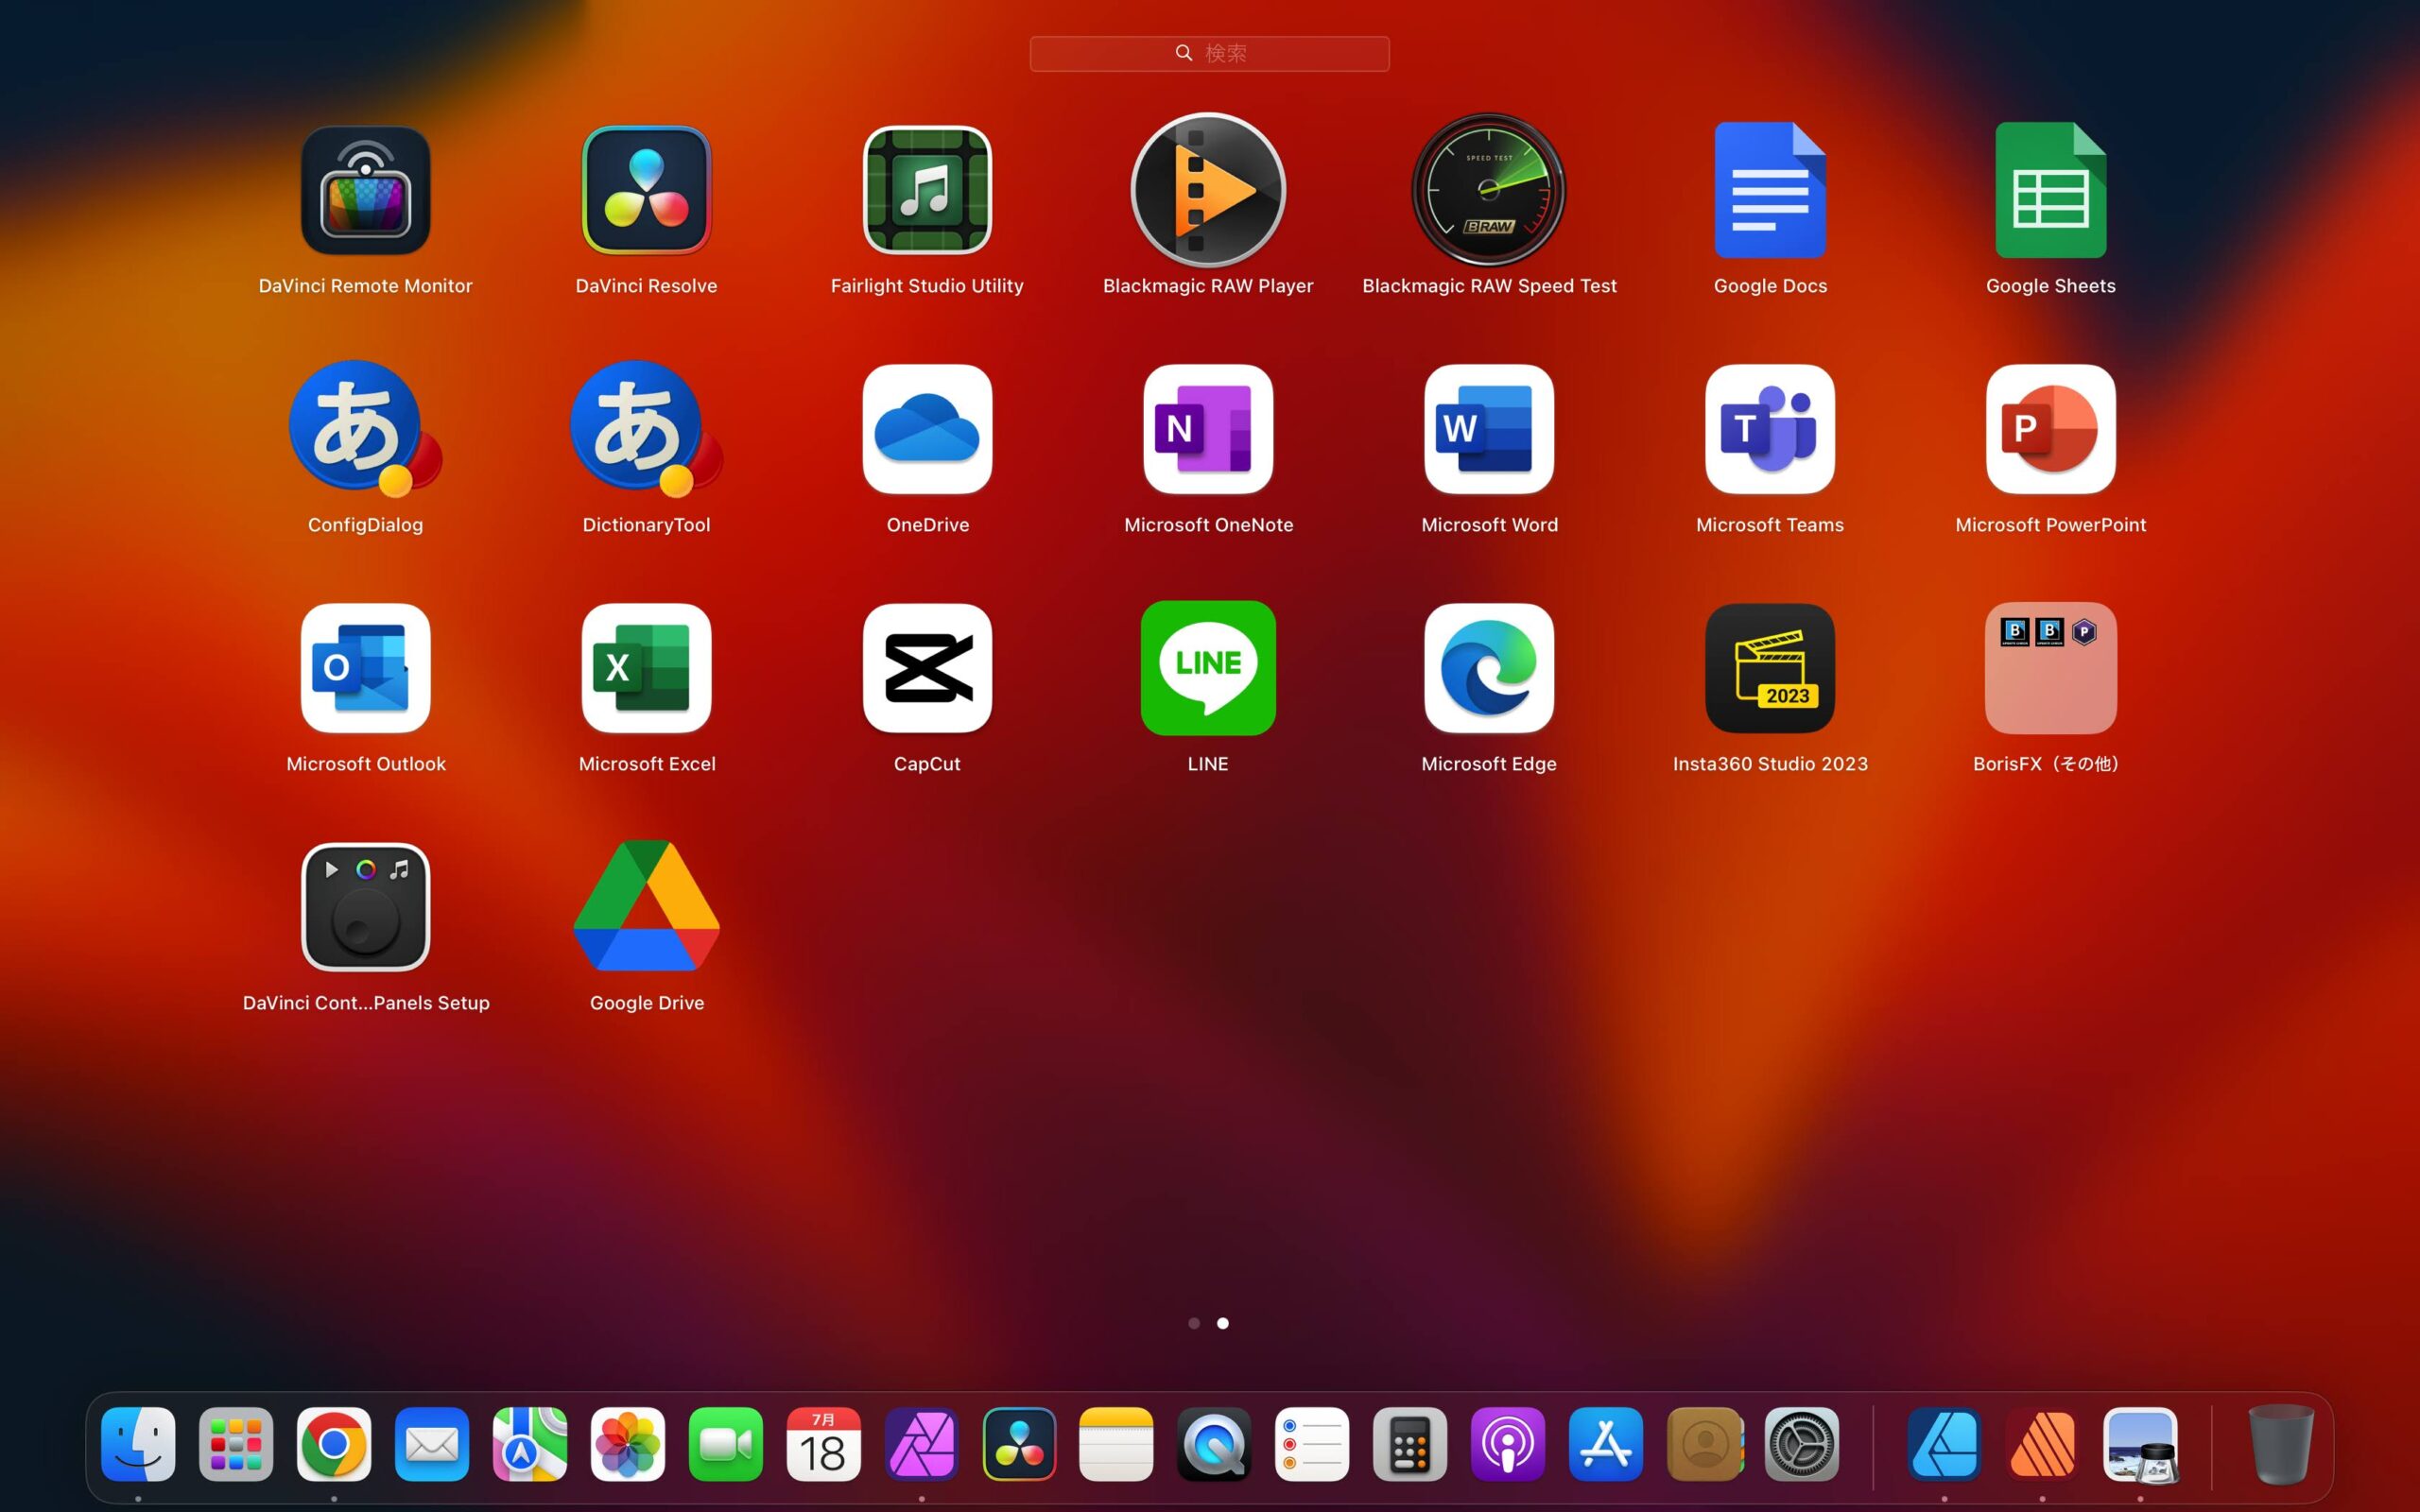This screenshot has width=2420, height=1512.
Task: Open CapCut video editor
Action: (927, 668)
